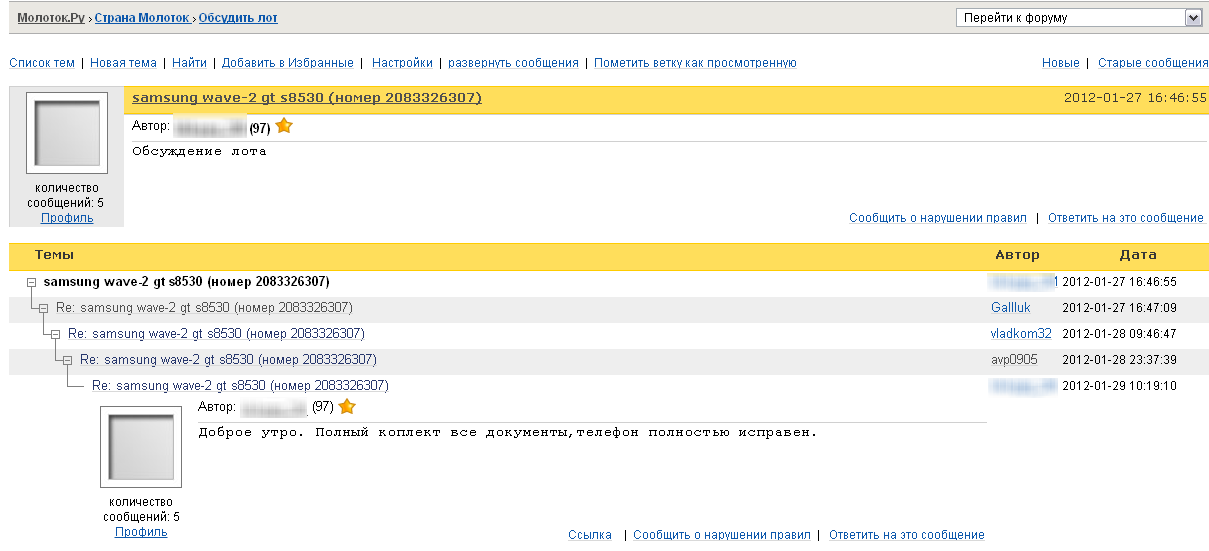The height and width of the screenshot is (551, 1209).
Task: Click the avatar image in the reply message
Action: click(x=141, y=447)
